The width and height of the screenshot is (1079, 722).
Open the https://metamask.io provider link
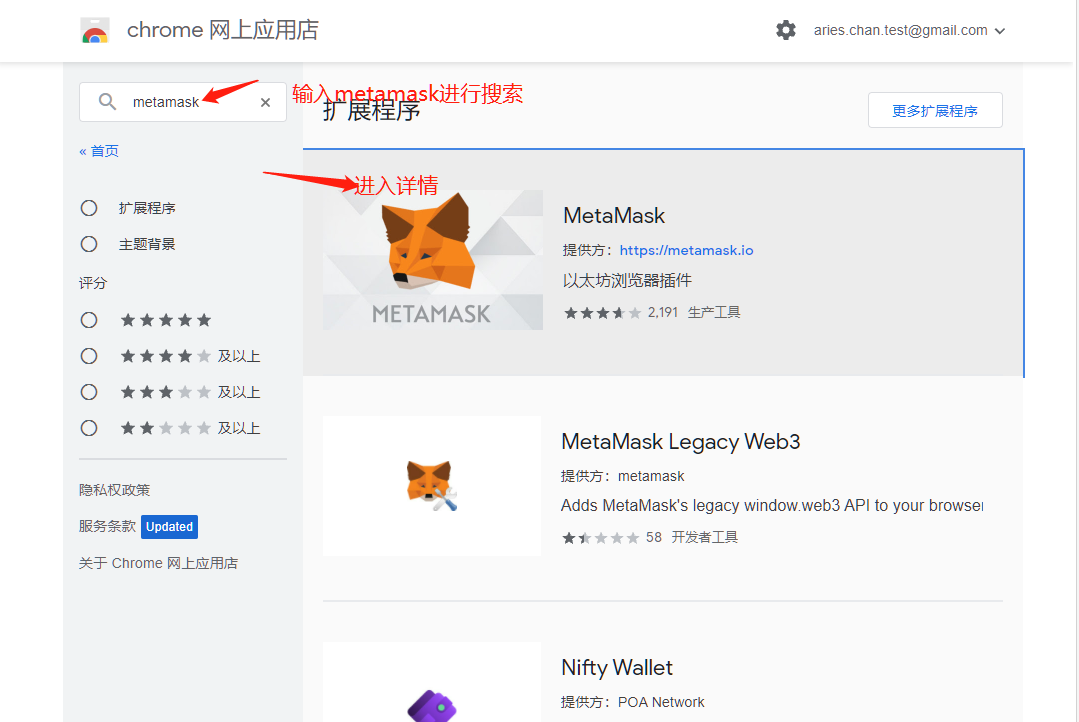click(686, 250)
